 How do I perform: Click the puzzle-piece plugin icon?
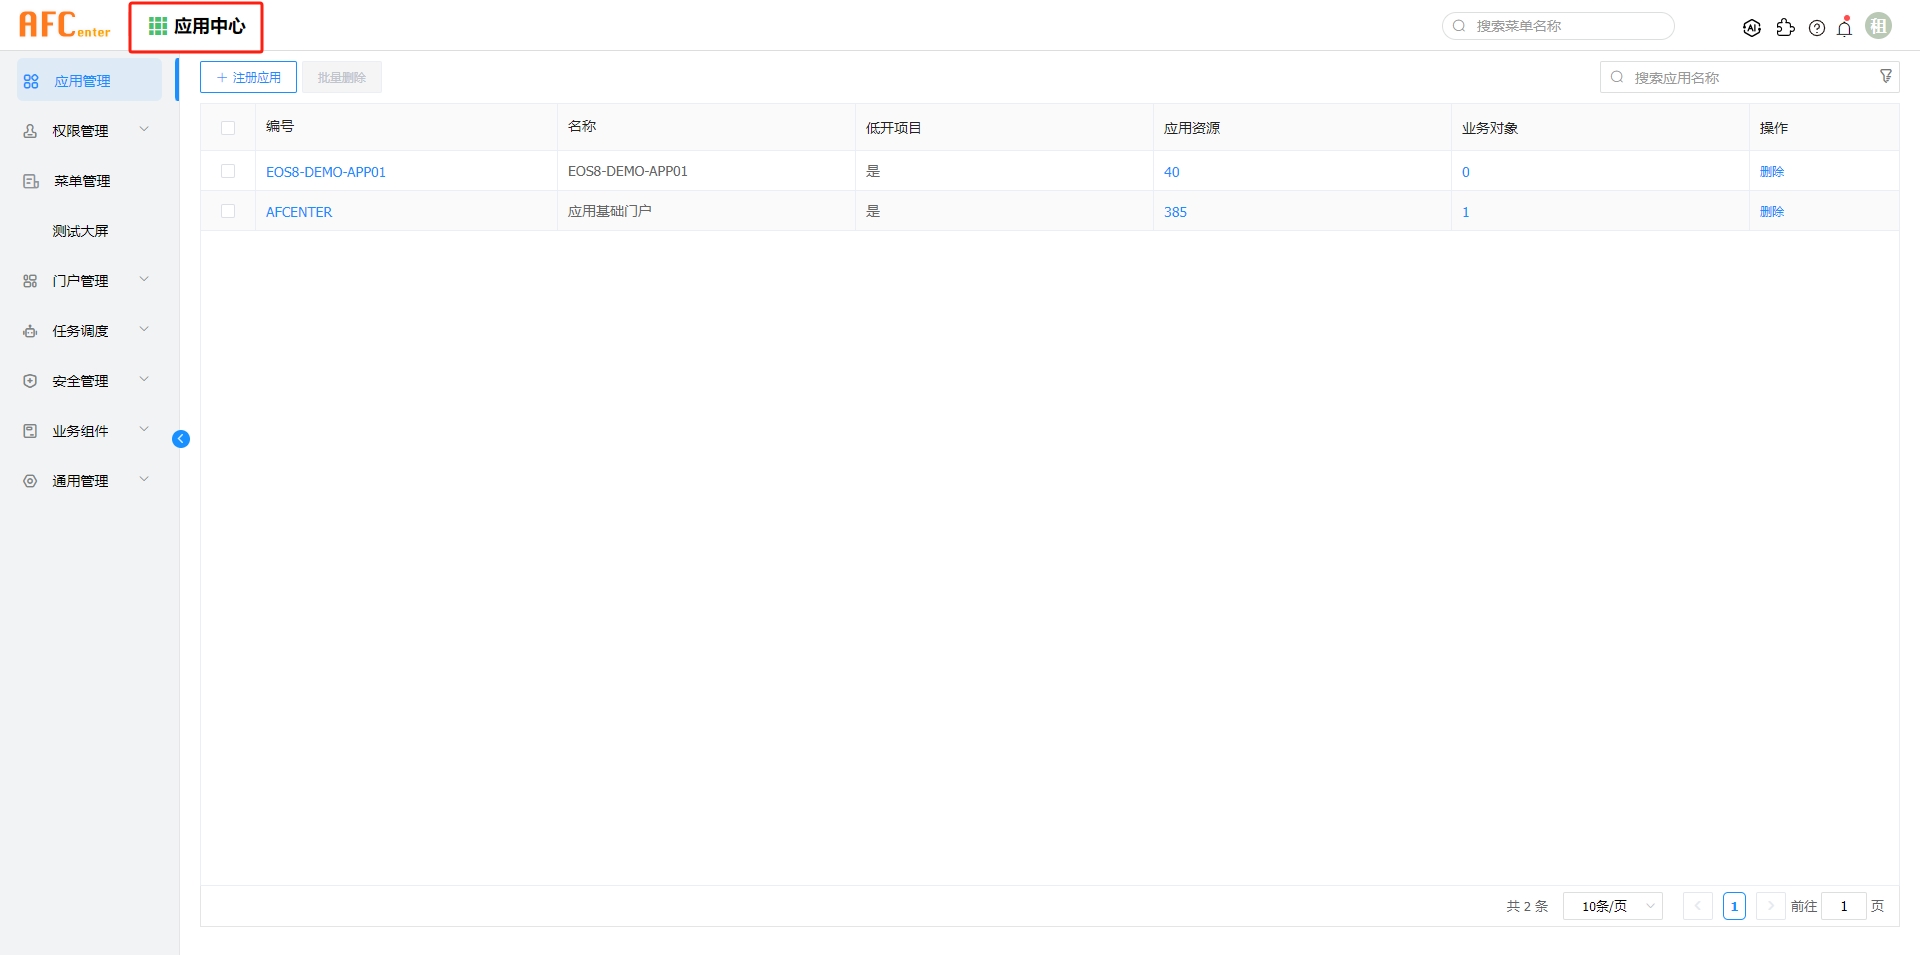point(1785,28)
